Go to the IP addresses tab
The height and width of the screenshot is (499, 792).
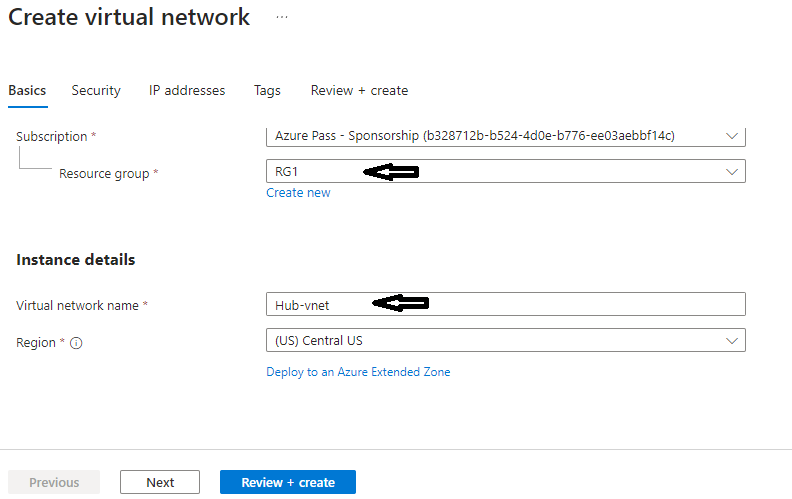(x=187, y=90)
